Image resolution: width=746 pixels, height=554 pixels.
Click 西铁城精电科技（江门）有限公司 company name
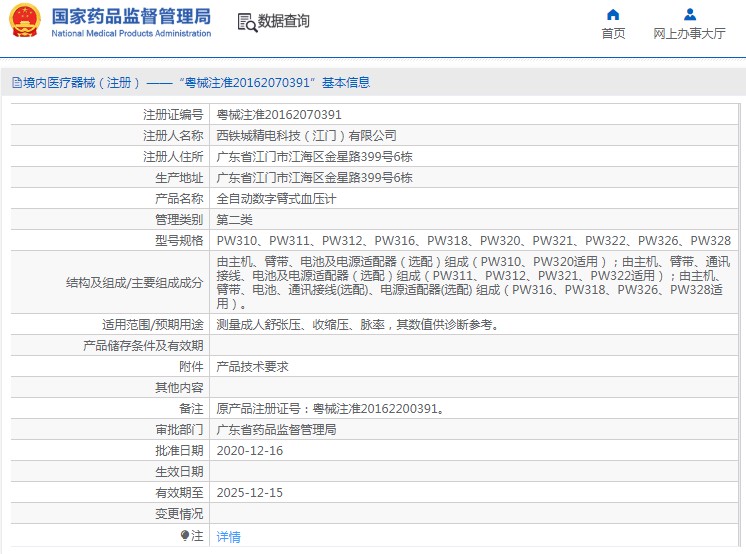[x=306, y=136]
